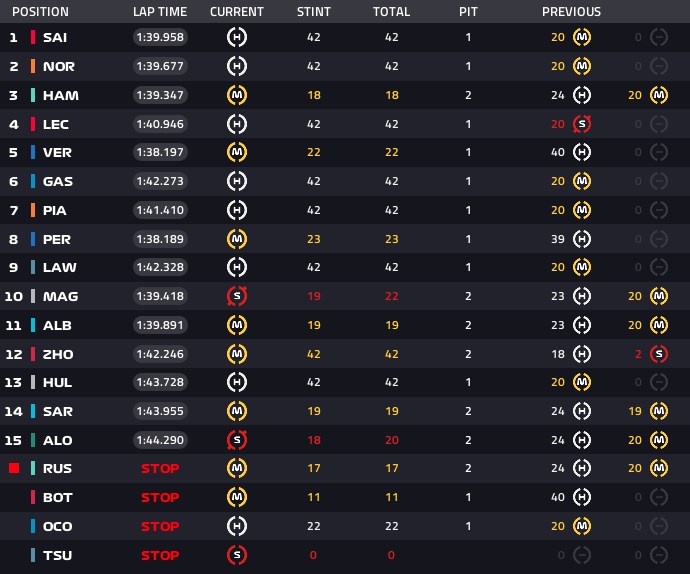The height and width of the screenshot is (574, 690).
Task: Click HAM's current medium tyre icon
Action: pos(237,95)
